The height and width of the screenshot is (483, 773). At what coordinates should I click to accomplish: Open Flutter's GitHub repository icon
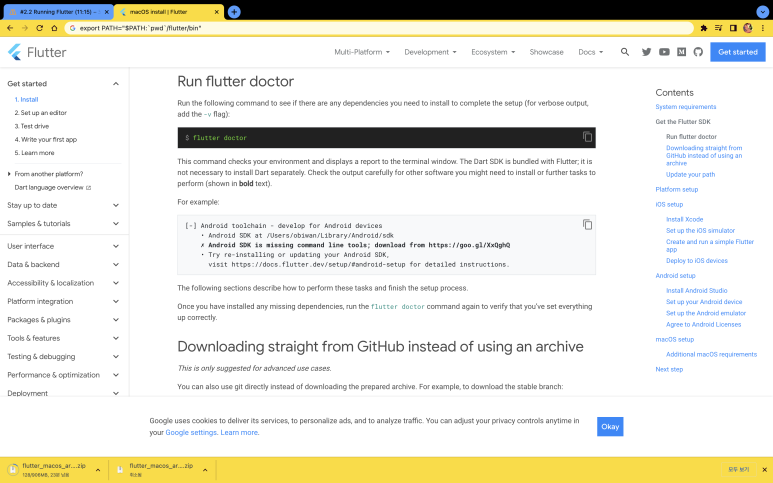[698, 52]
